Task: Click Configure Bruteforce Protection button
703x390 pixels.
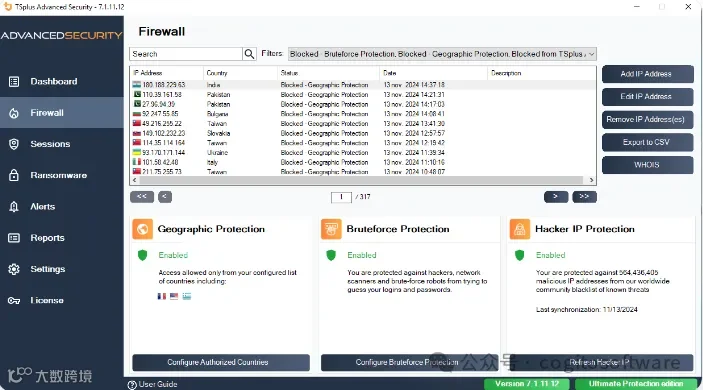Action: [x=409, y=363]
